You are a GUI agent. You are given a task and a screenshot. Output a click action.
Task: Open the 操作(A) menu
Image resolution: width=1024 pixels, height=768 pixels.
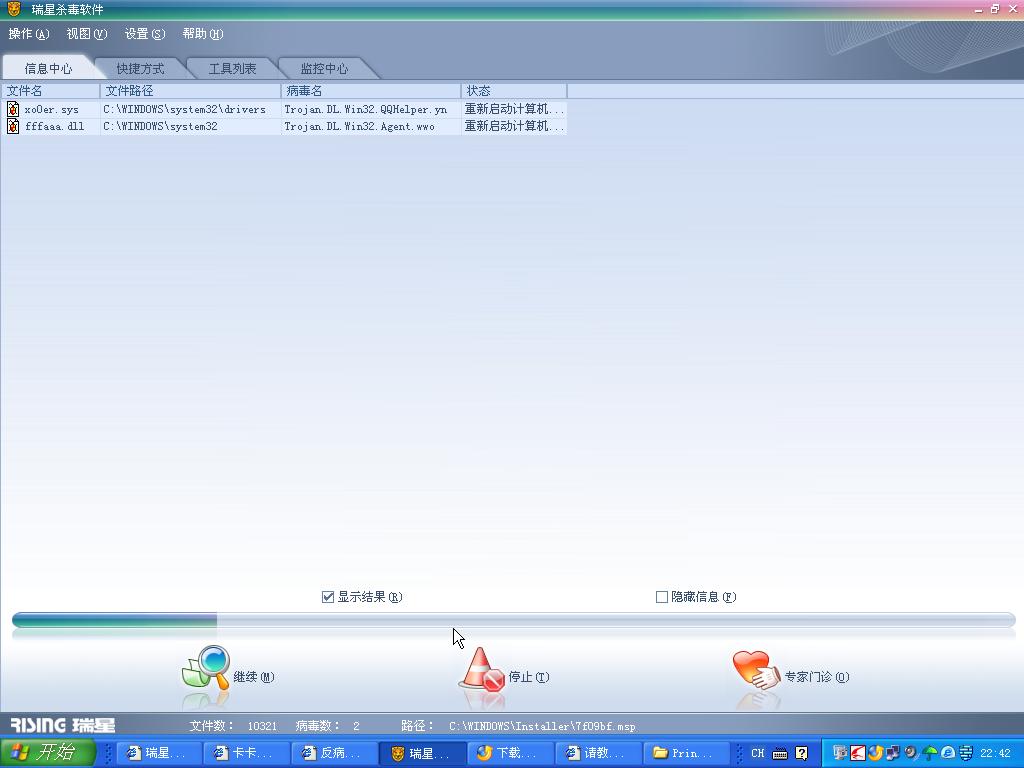[29, 34]
